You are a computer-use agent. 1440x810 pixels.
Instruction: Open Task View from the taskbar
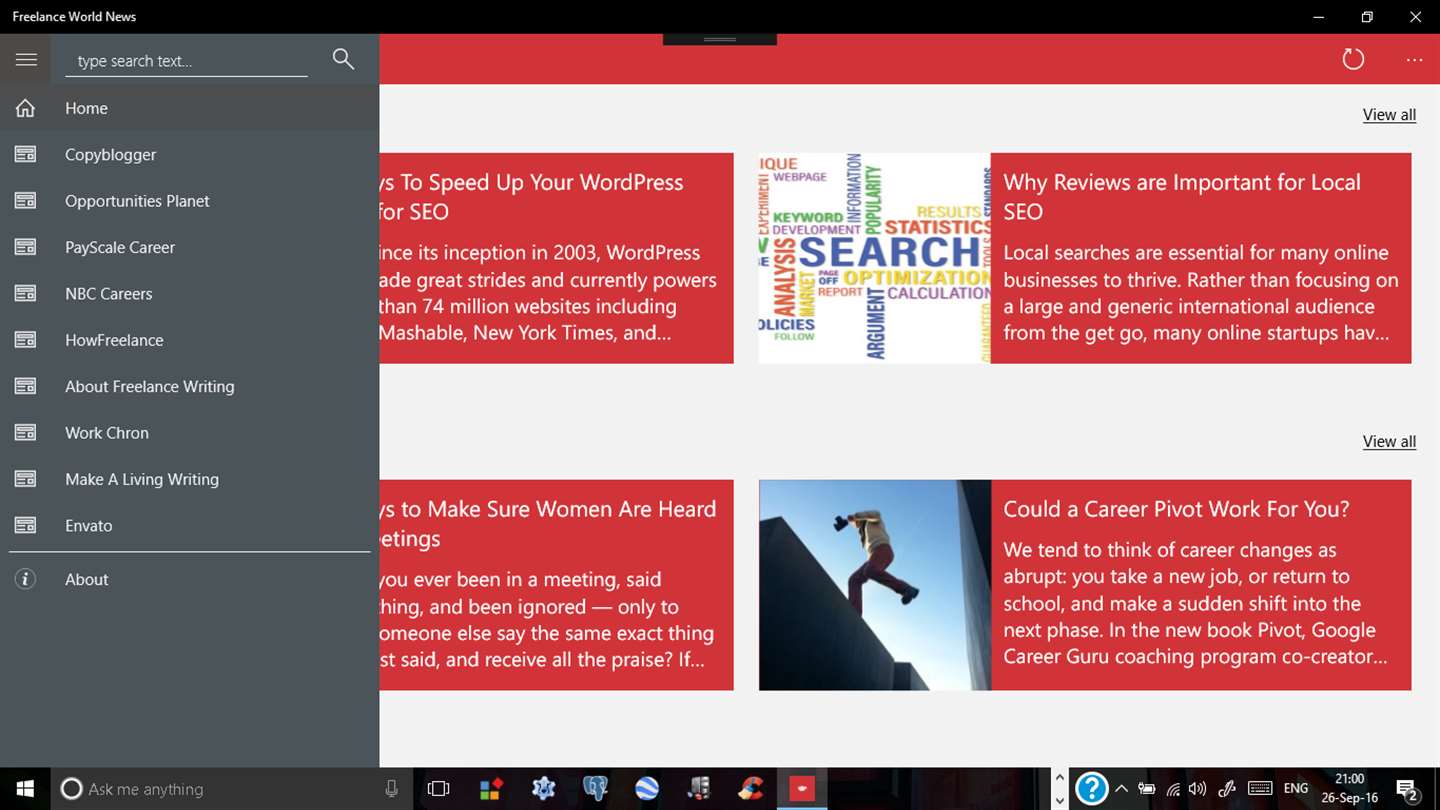(x=438, y=789)
